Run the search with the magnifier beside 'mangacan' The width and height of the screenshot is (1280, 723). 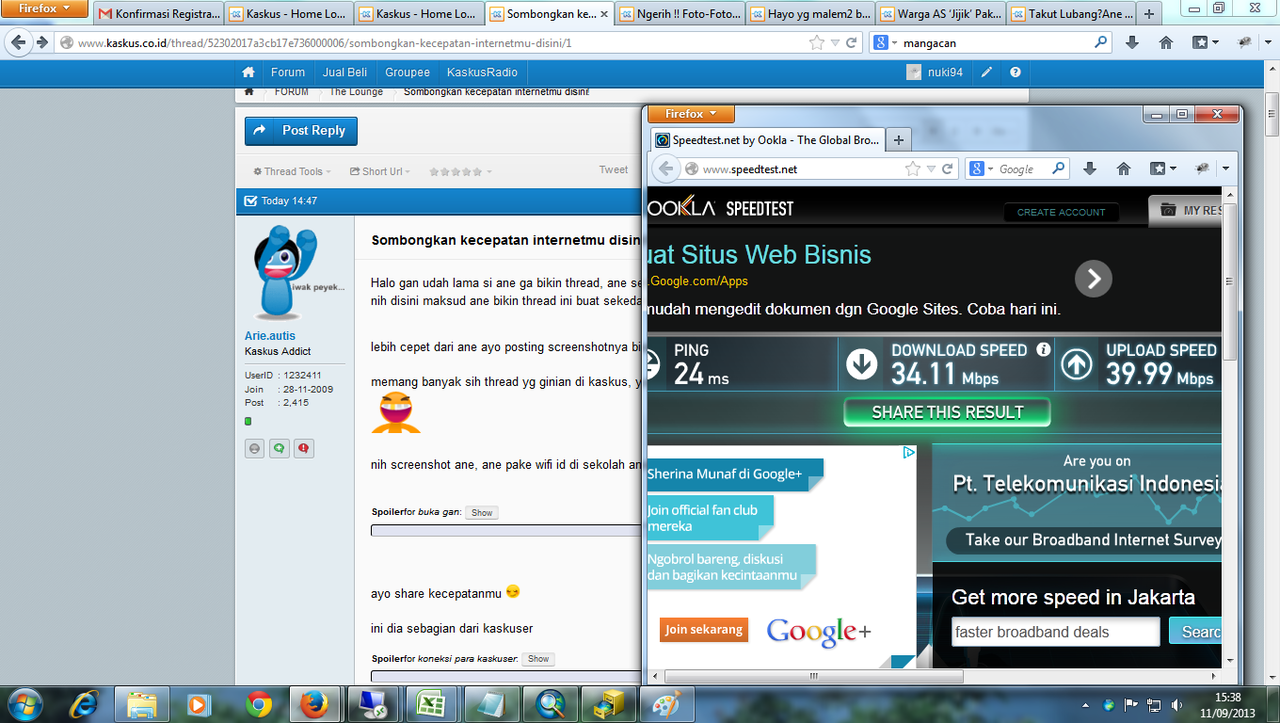coord(1101,43)
